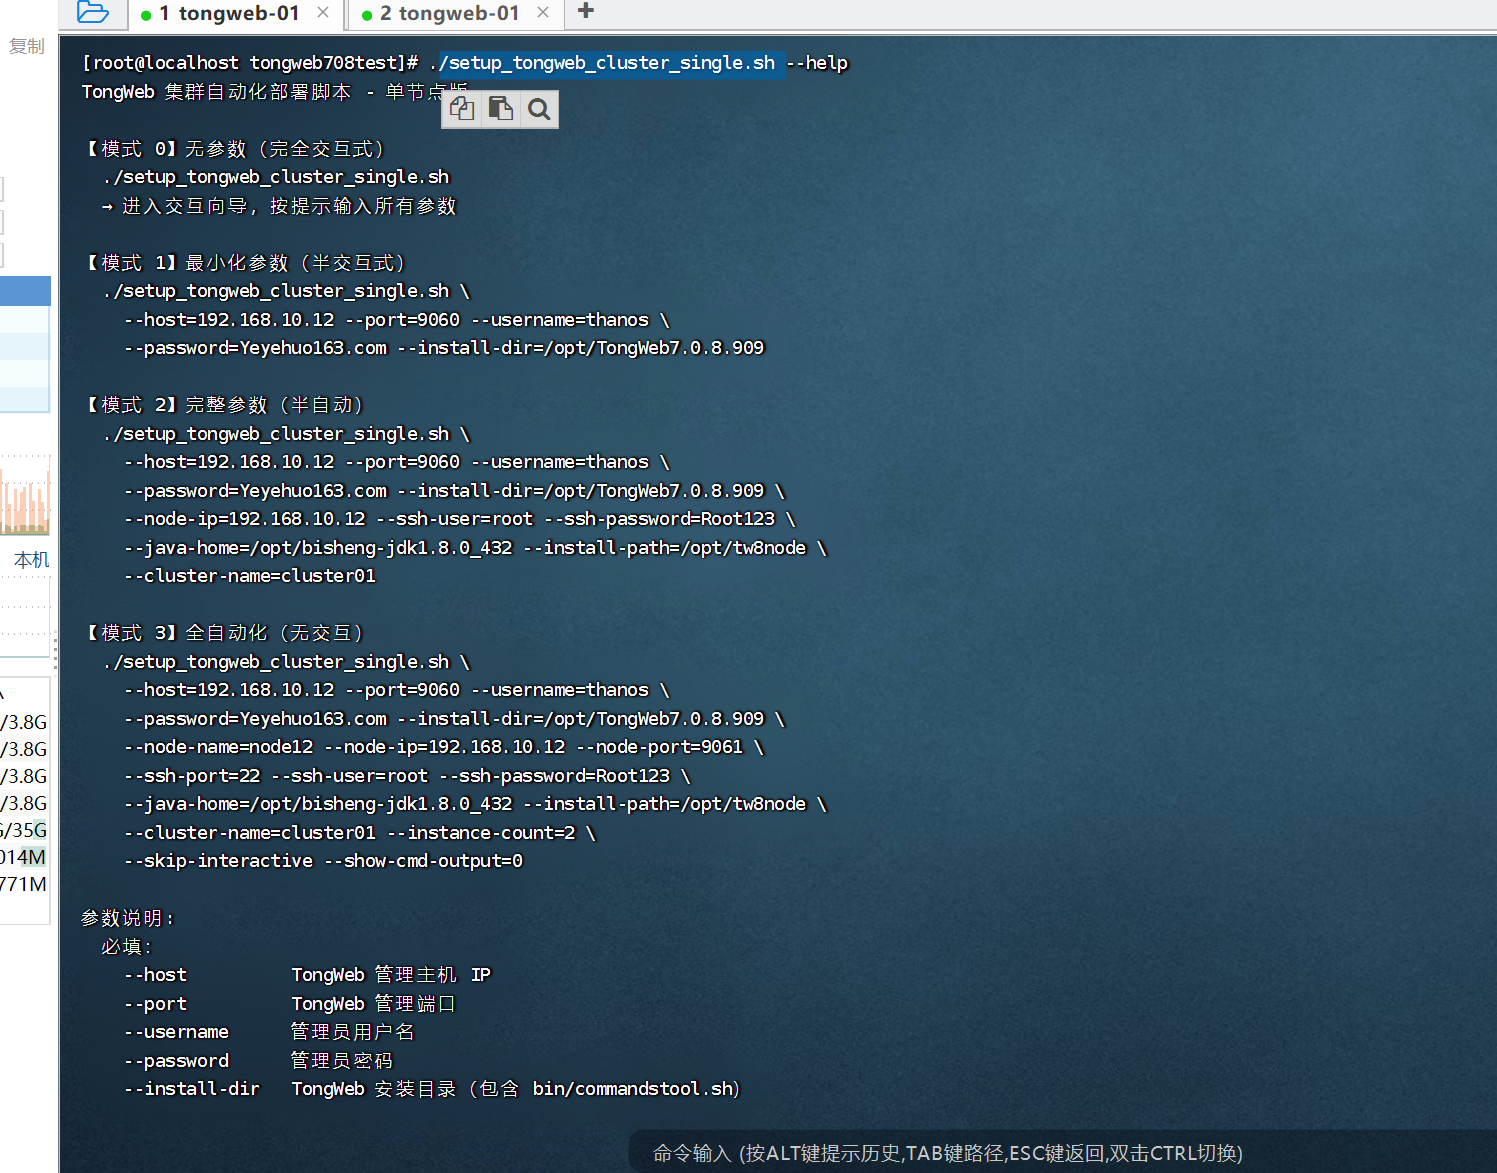Close the 2 tongweb-01 tab
The image size is (1497, 1173).
pyautogui.click(x=543, y=12)
